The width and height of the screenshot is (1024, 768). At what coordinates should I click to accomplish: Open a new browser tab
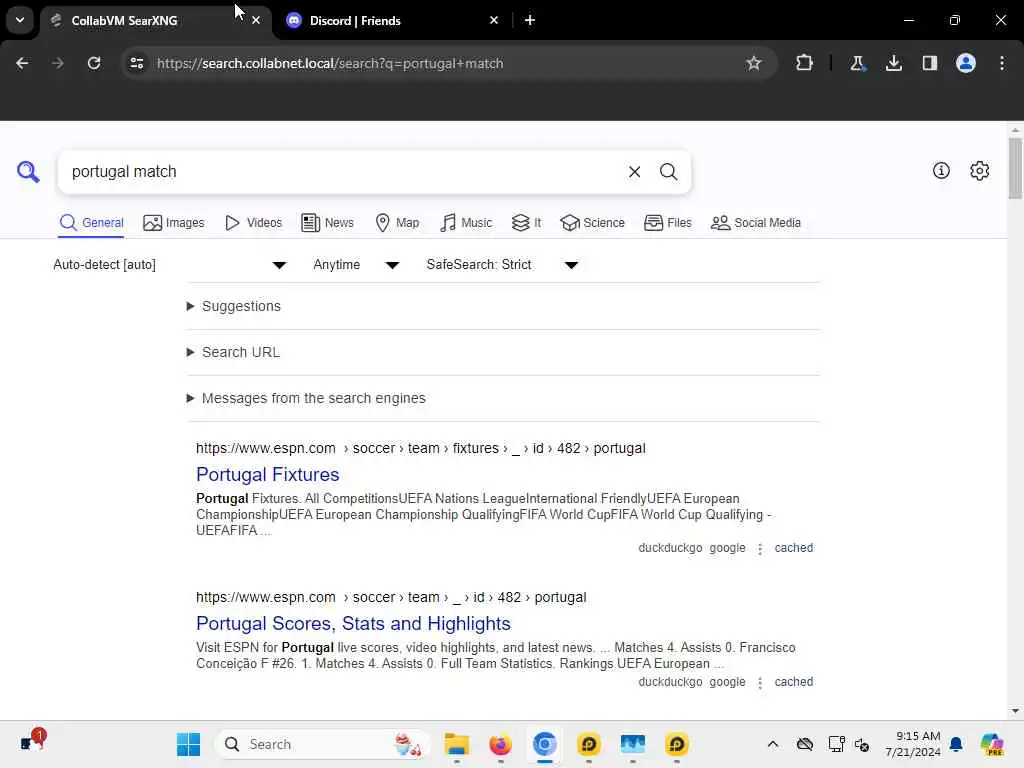530,20
